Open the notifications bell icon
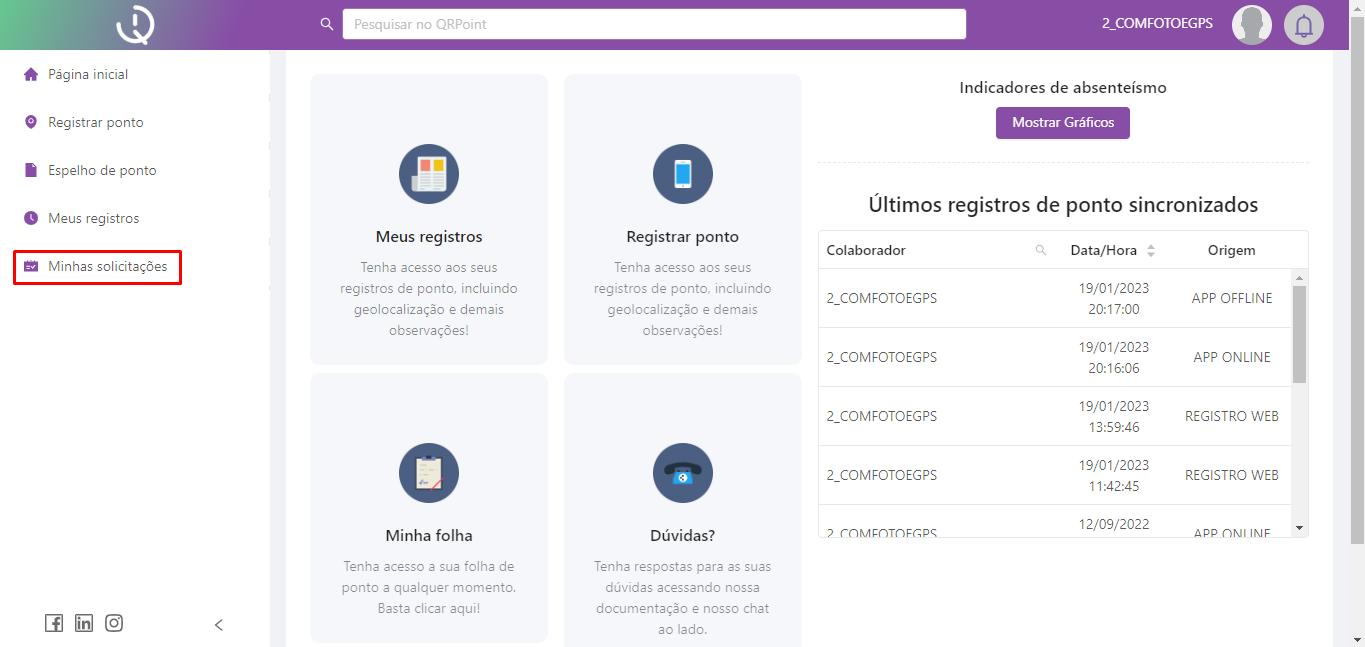 pyautogui.click(x=1303, y=25)
